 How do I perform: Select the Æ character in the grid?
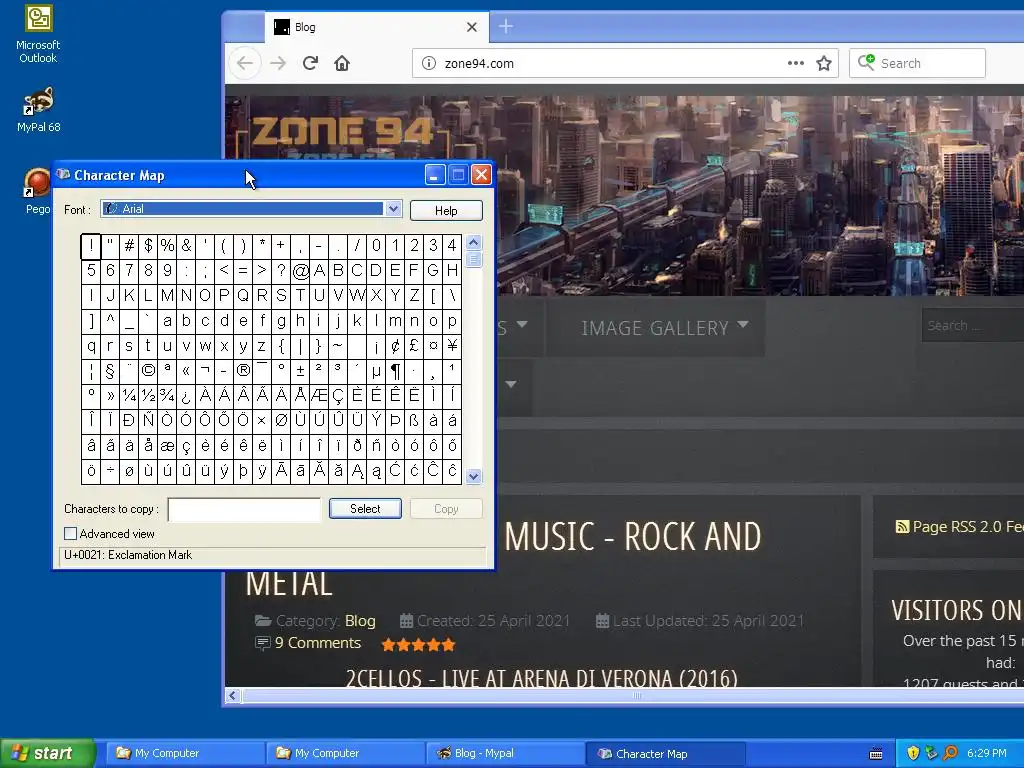pos(319,396)
